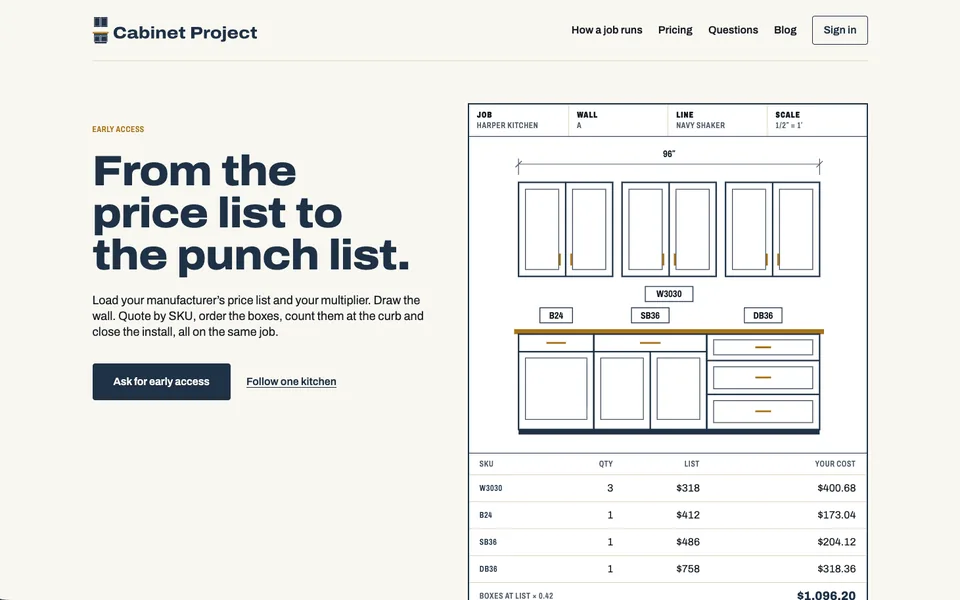Click the quantity 3 for W3030
This screenshot has height=600, width=960.
[610, 488]
